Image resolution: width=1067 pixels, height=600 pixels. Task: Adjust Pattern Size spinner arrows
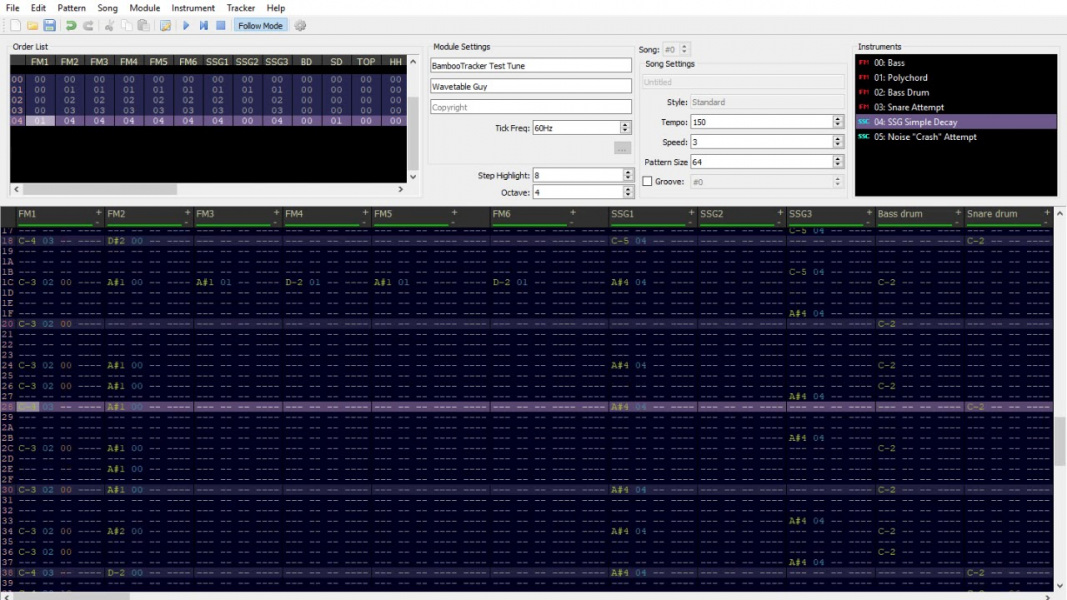tap(838, 162)
